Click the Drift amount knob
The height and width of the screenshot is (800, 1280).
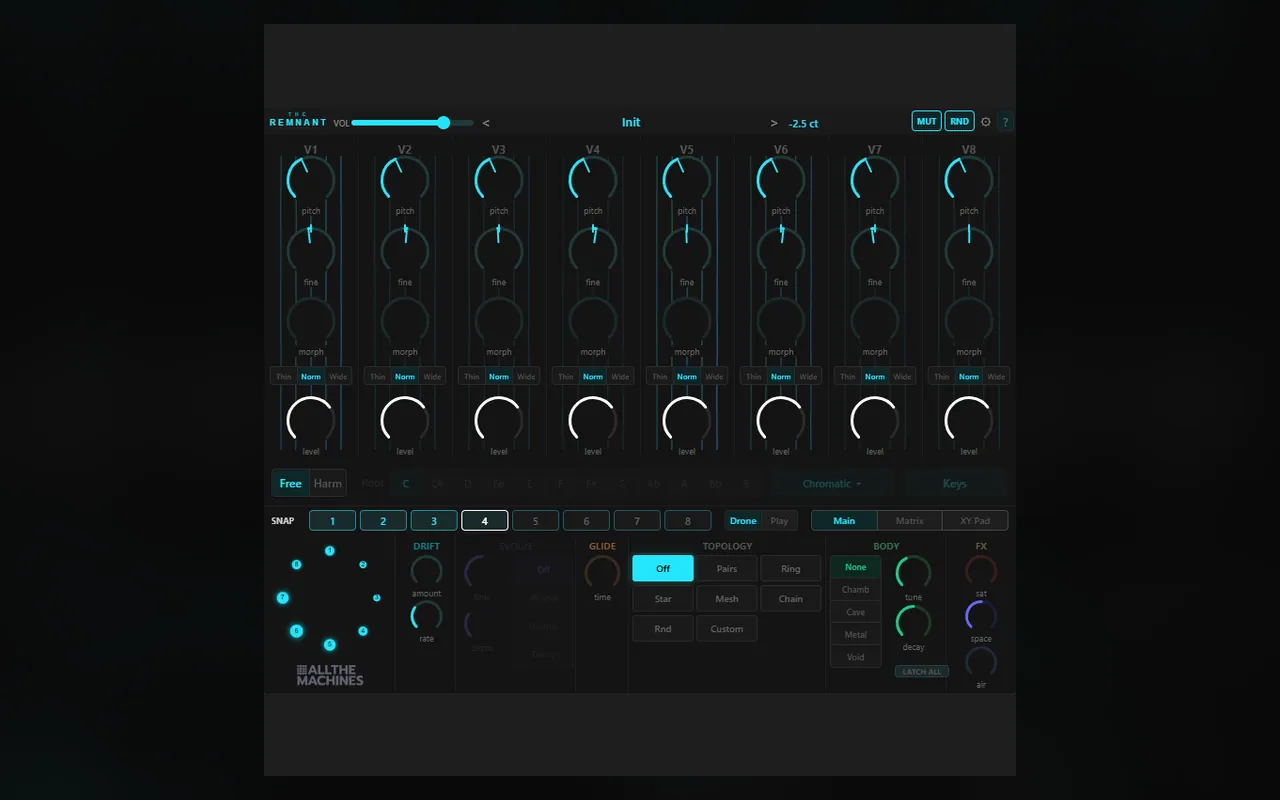(427, 571)
